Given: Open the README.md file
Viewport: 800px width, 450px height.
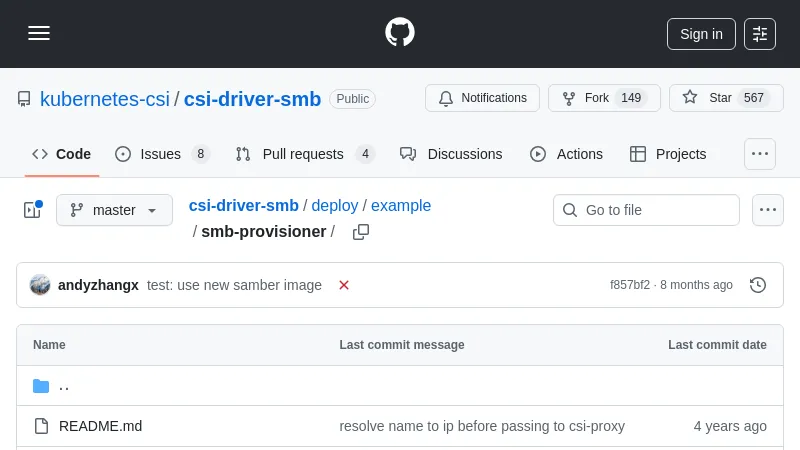Looking at the screenshot, I should 100,426.
